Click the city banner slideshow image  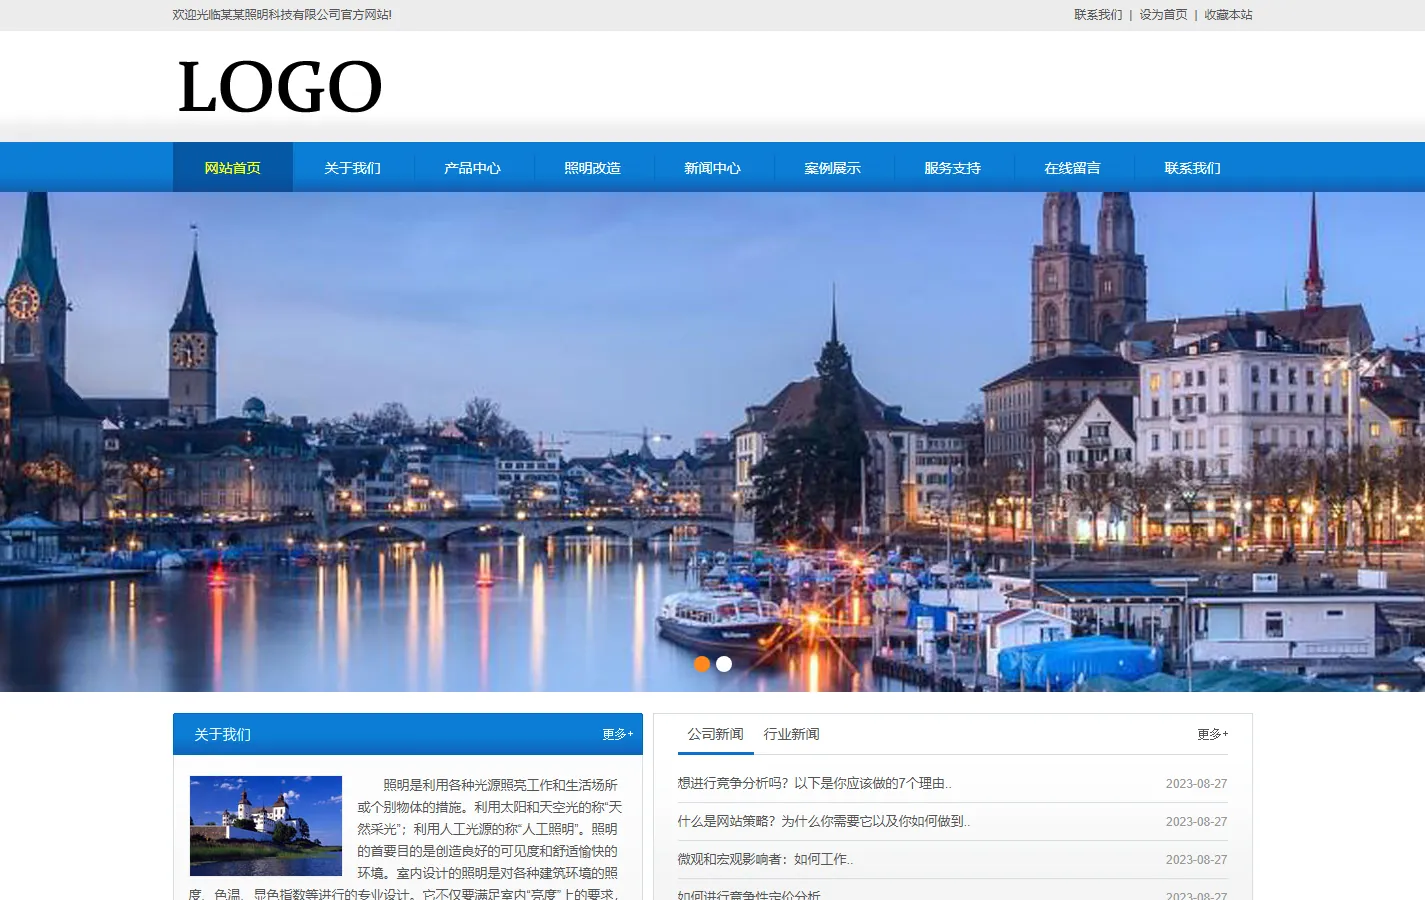712,442
